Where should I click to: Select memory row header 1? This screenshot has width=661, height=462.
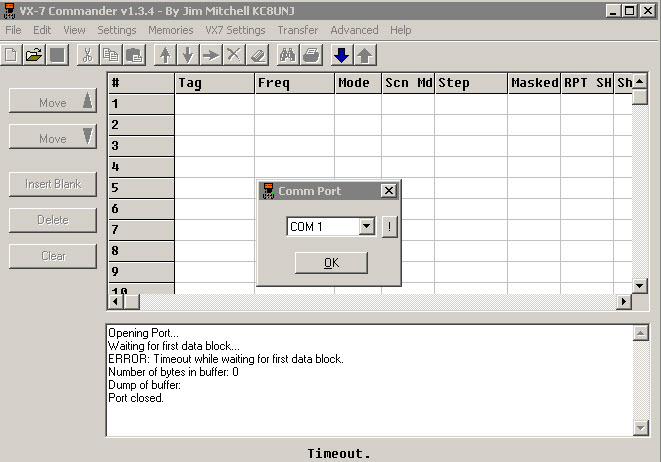[x=142, y=104]
